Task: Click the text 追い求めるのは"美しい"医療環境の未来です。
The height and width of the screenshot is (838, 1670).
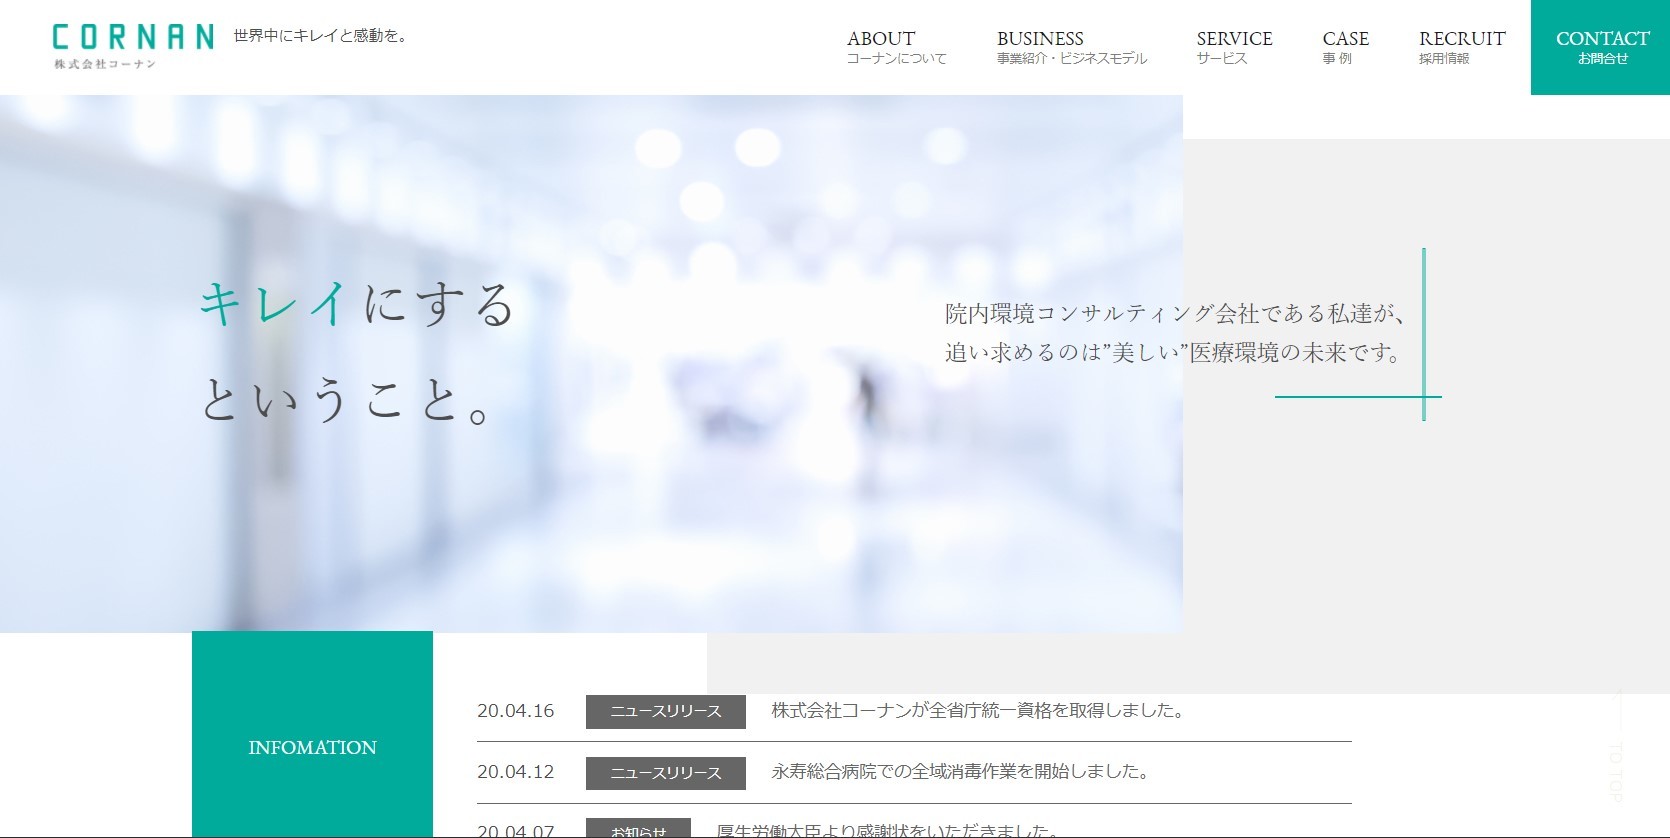Action: coord(1173,352)
